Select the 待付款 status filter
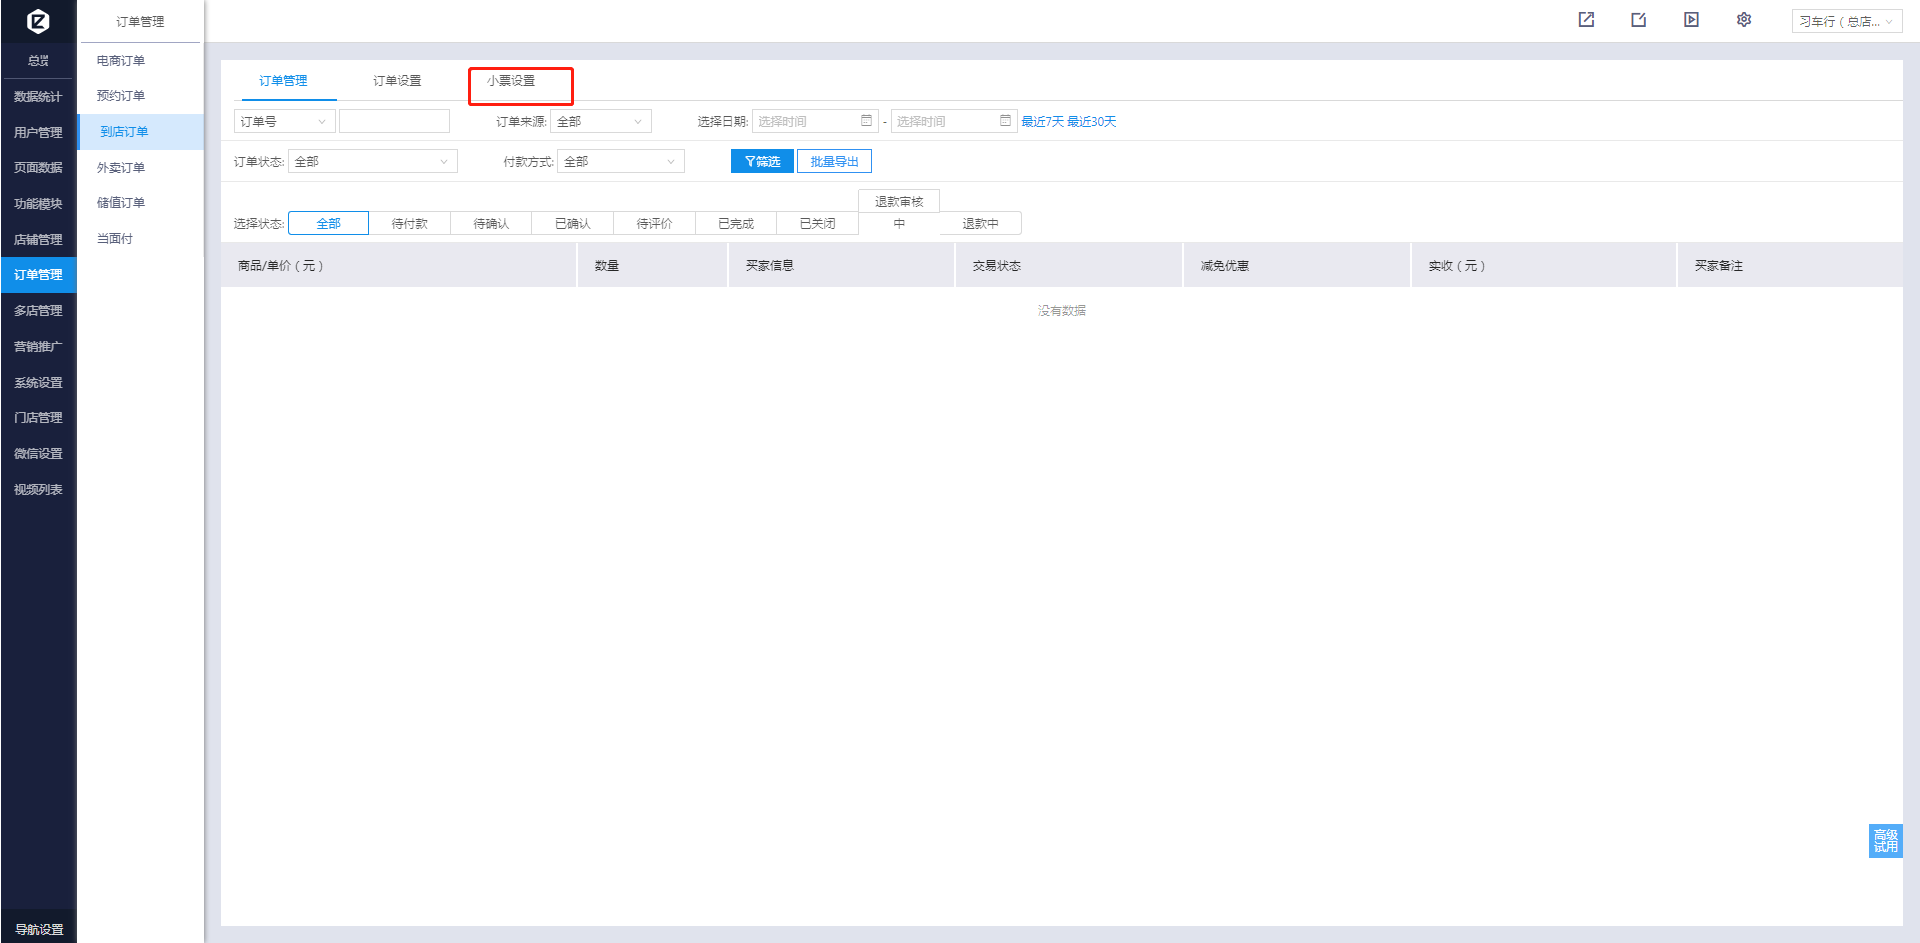 coord(409,224)
